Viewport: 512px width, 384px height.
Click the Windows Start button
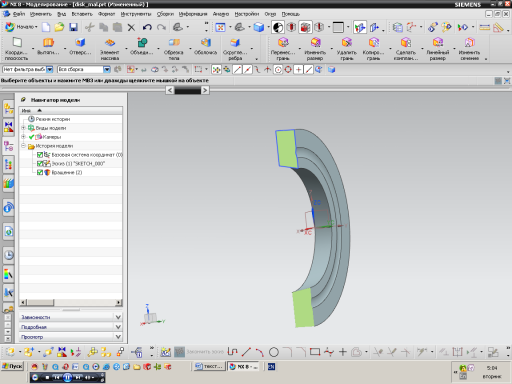[x=13, y=366]
